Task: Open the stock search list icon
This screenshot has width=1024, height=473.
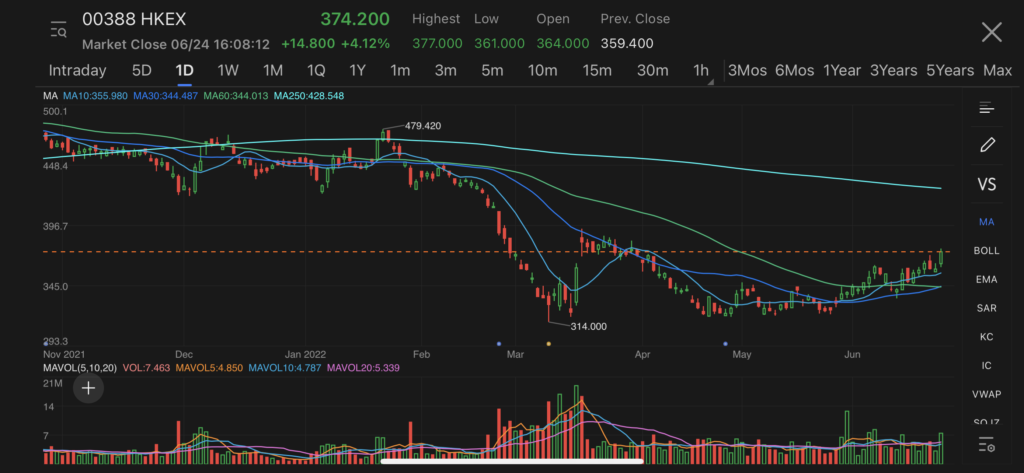Action: 58,30
